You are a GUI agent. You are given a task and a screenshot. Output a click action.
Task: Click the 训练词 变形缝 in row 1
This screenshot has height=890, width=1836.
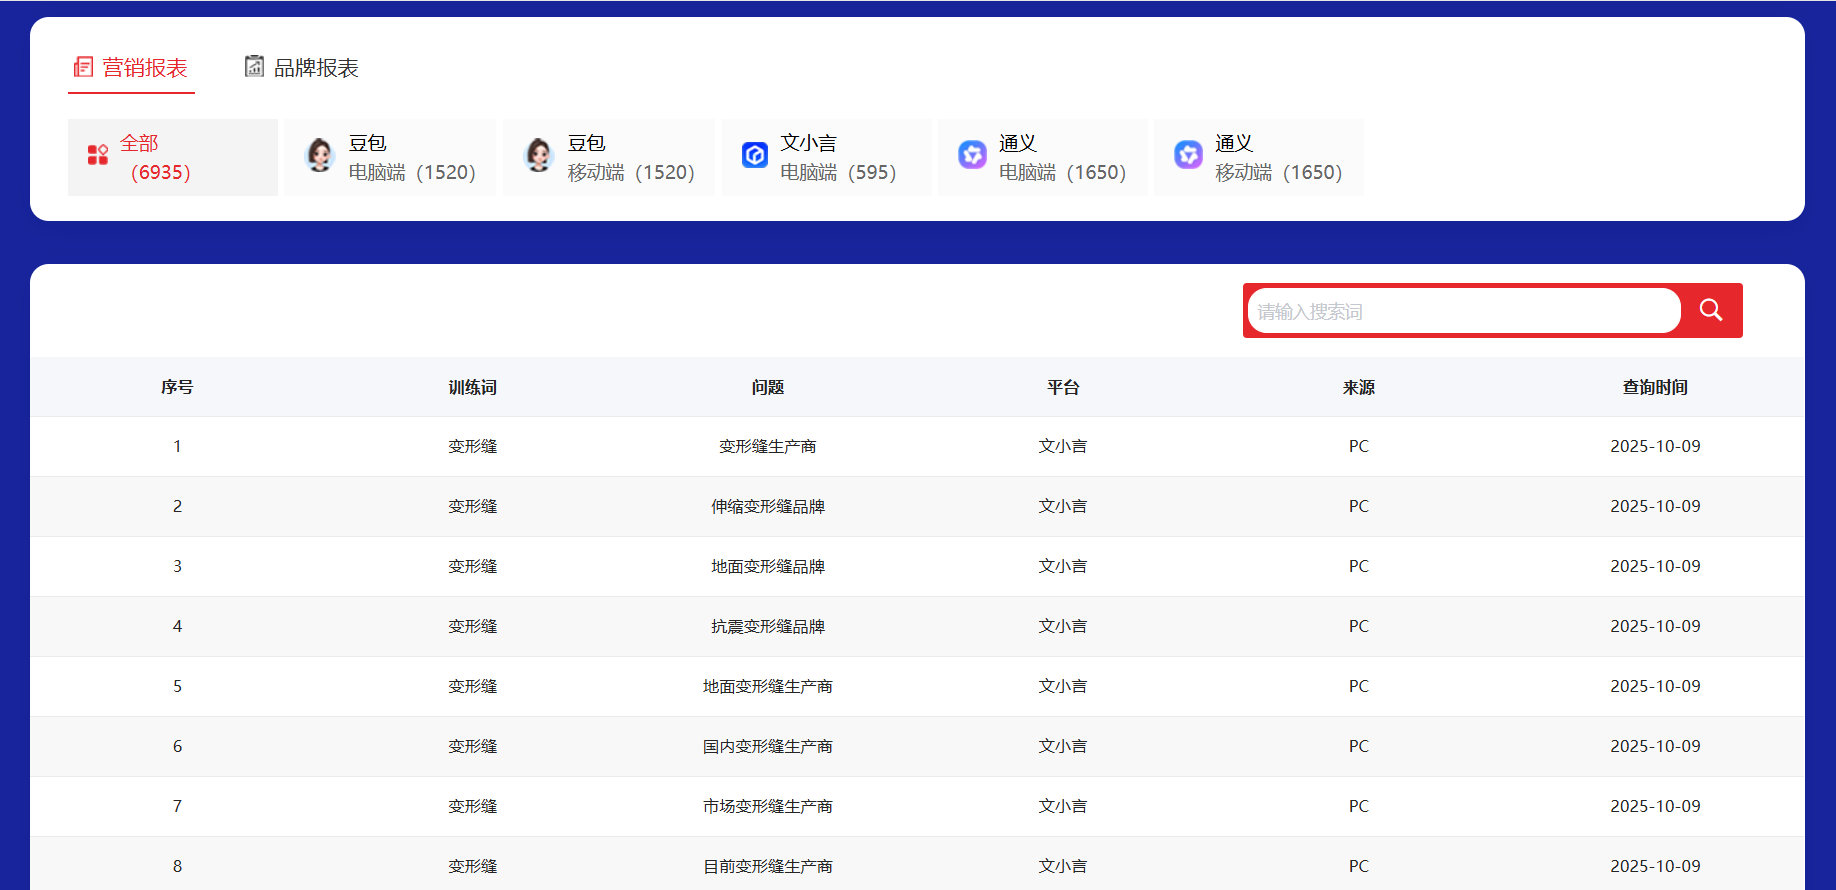[x=473, y=446]
